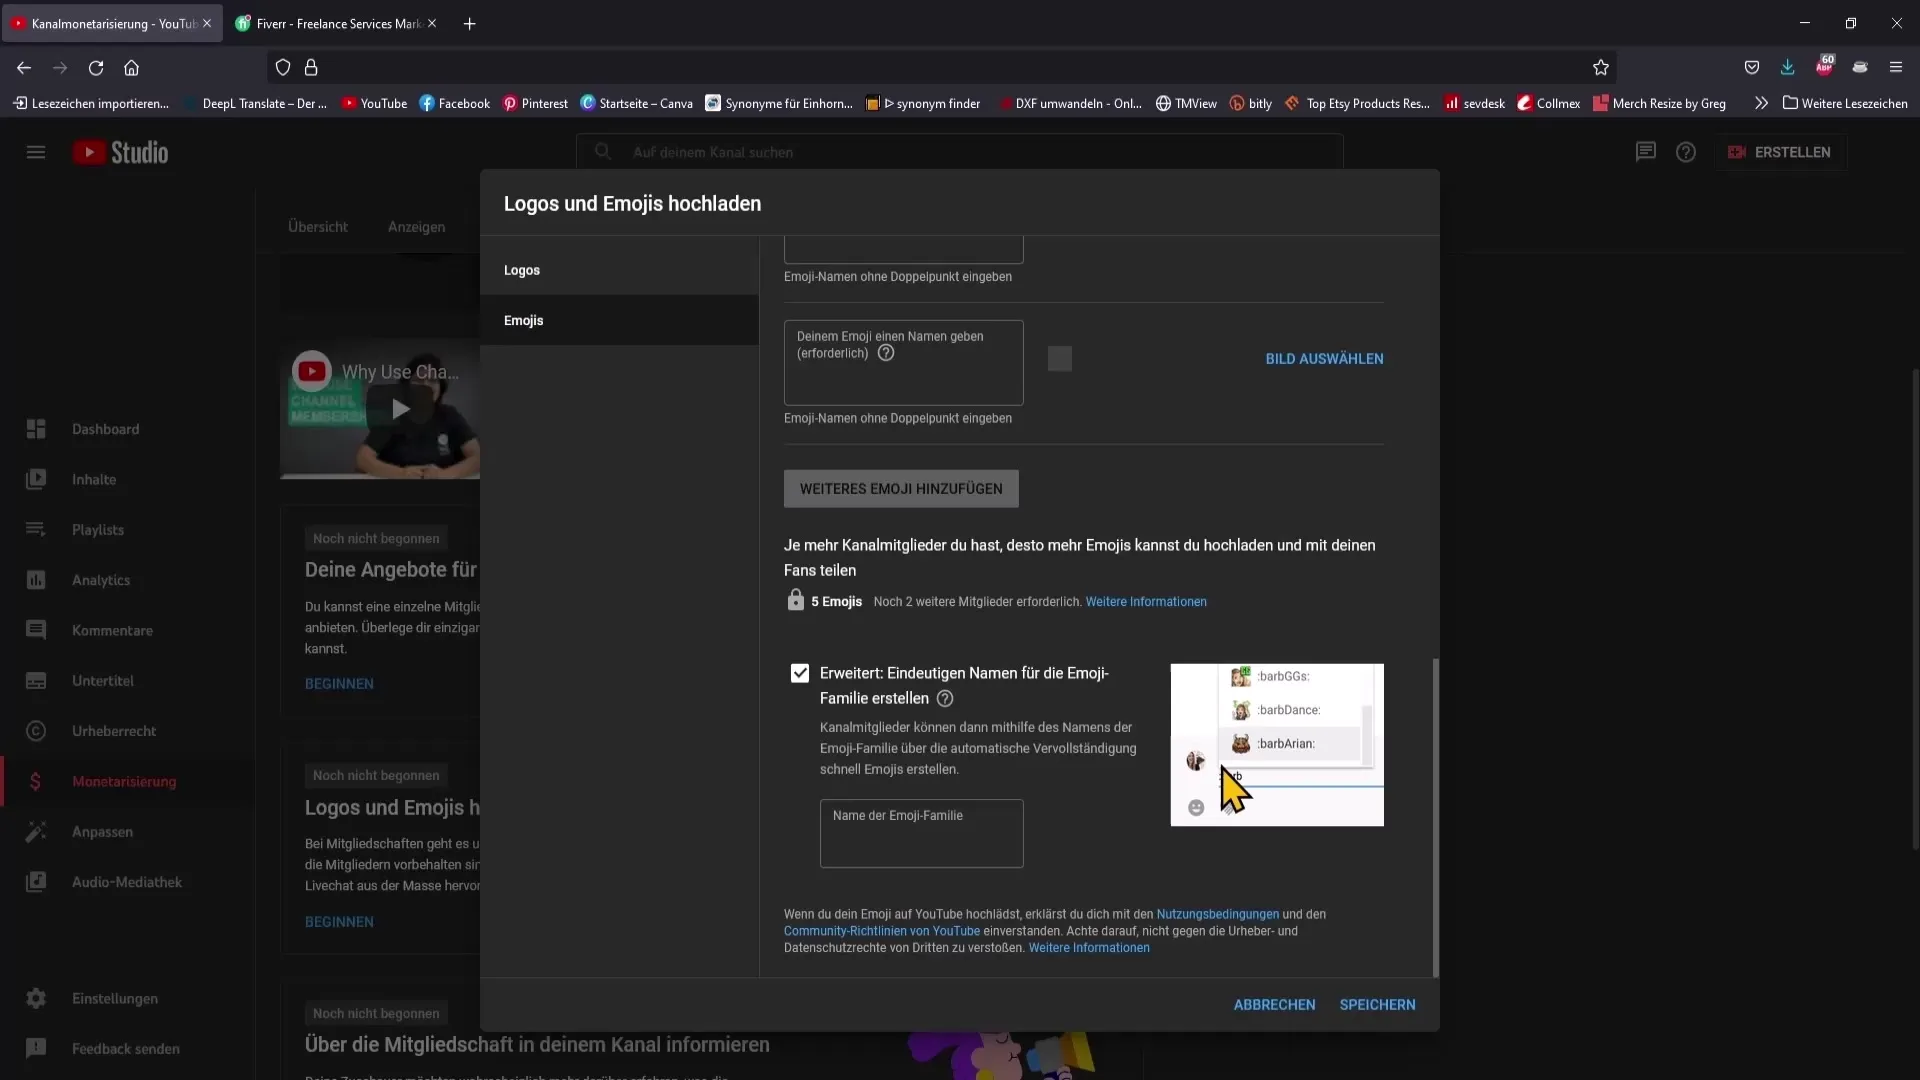Toggle the Logos section in left panel
The width and height of the screenshot is (1920, 1080).
click(524, 270)
